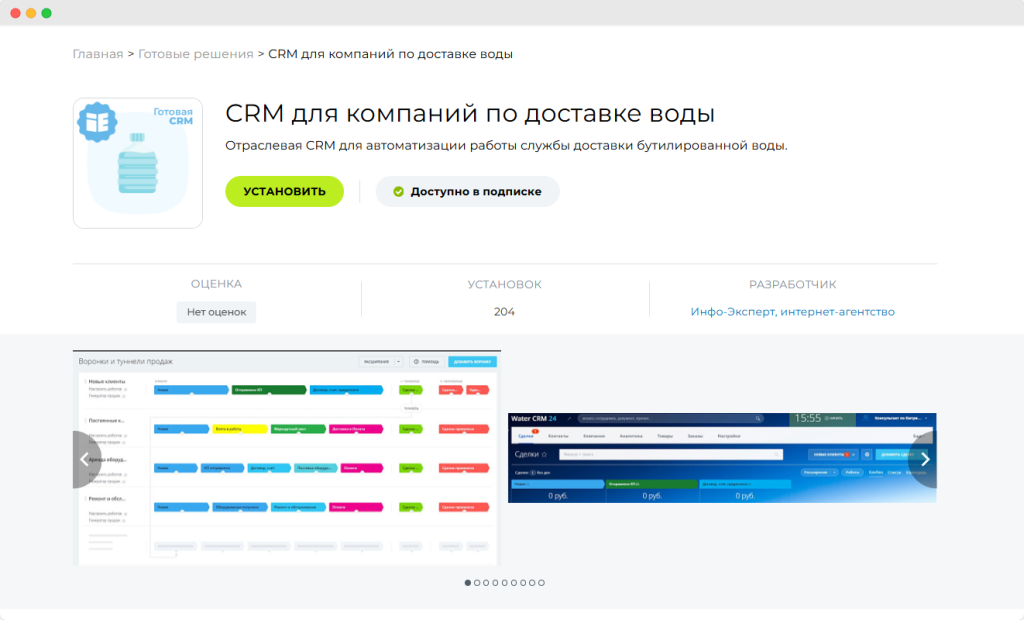Click the ОЦЕНКА label

(x=216, y=284)
